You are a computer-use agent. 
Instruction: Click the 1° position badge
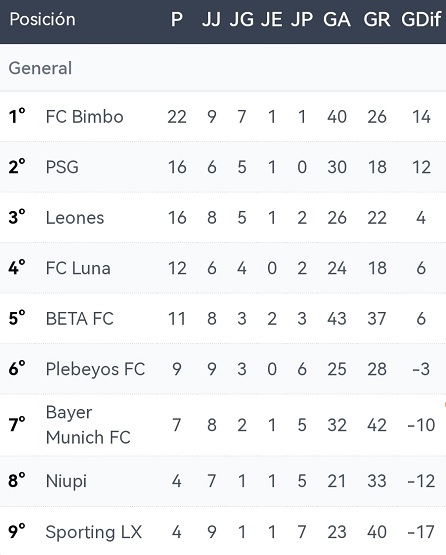[17, 116]
